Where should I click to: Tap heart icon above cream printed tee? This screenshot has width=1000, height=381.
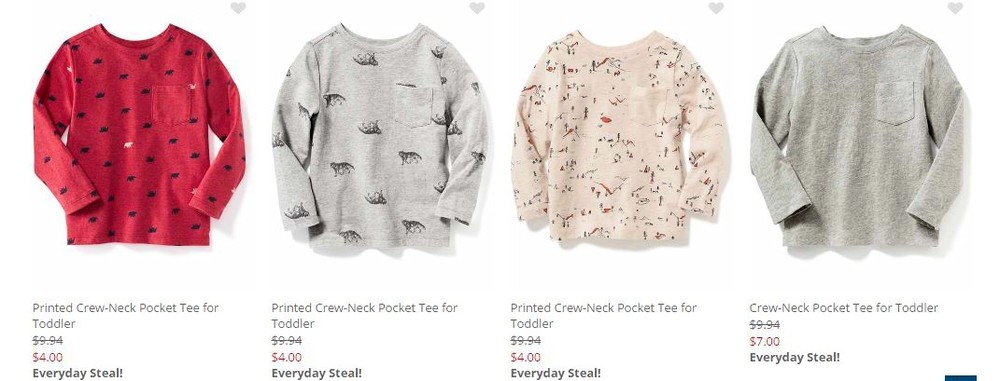tap(716, 8)
